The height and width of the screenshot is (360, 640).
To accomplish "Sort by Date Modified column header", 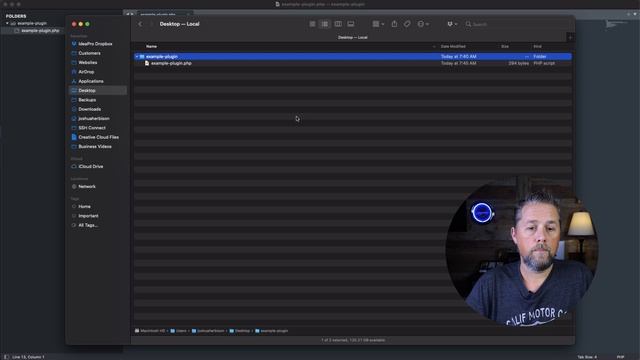I will pos(453,47).
